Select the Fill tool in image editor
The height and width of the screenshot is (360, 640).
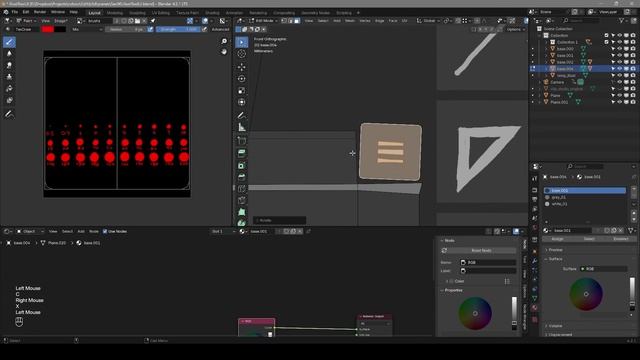[x=9, y=89]
